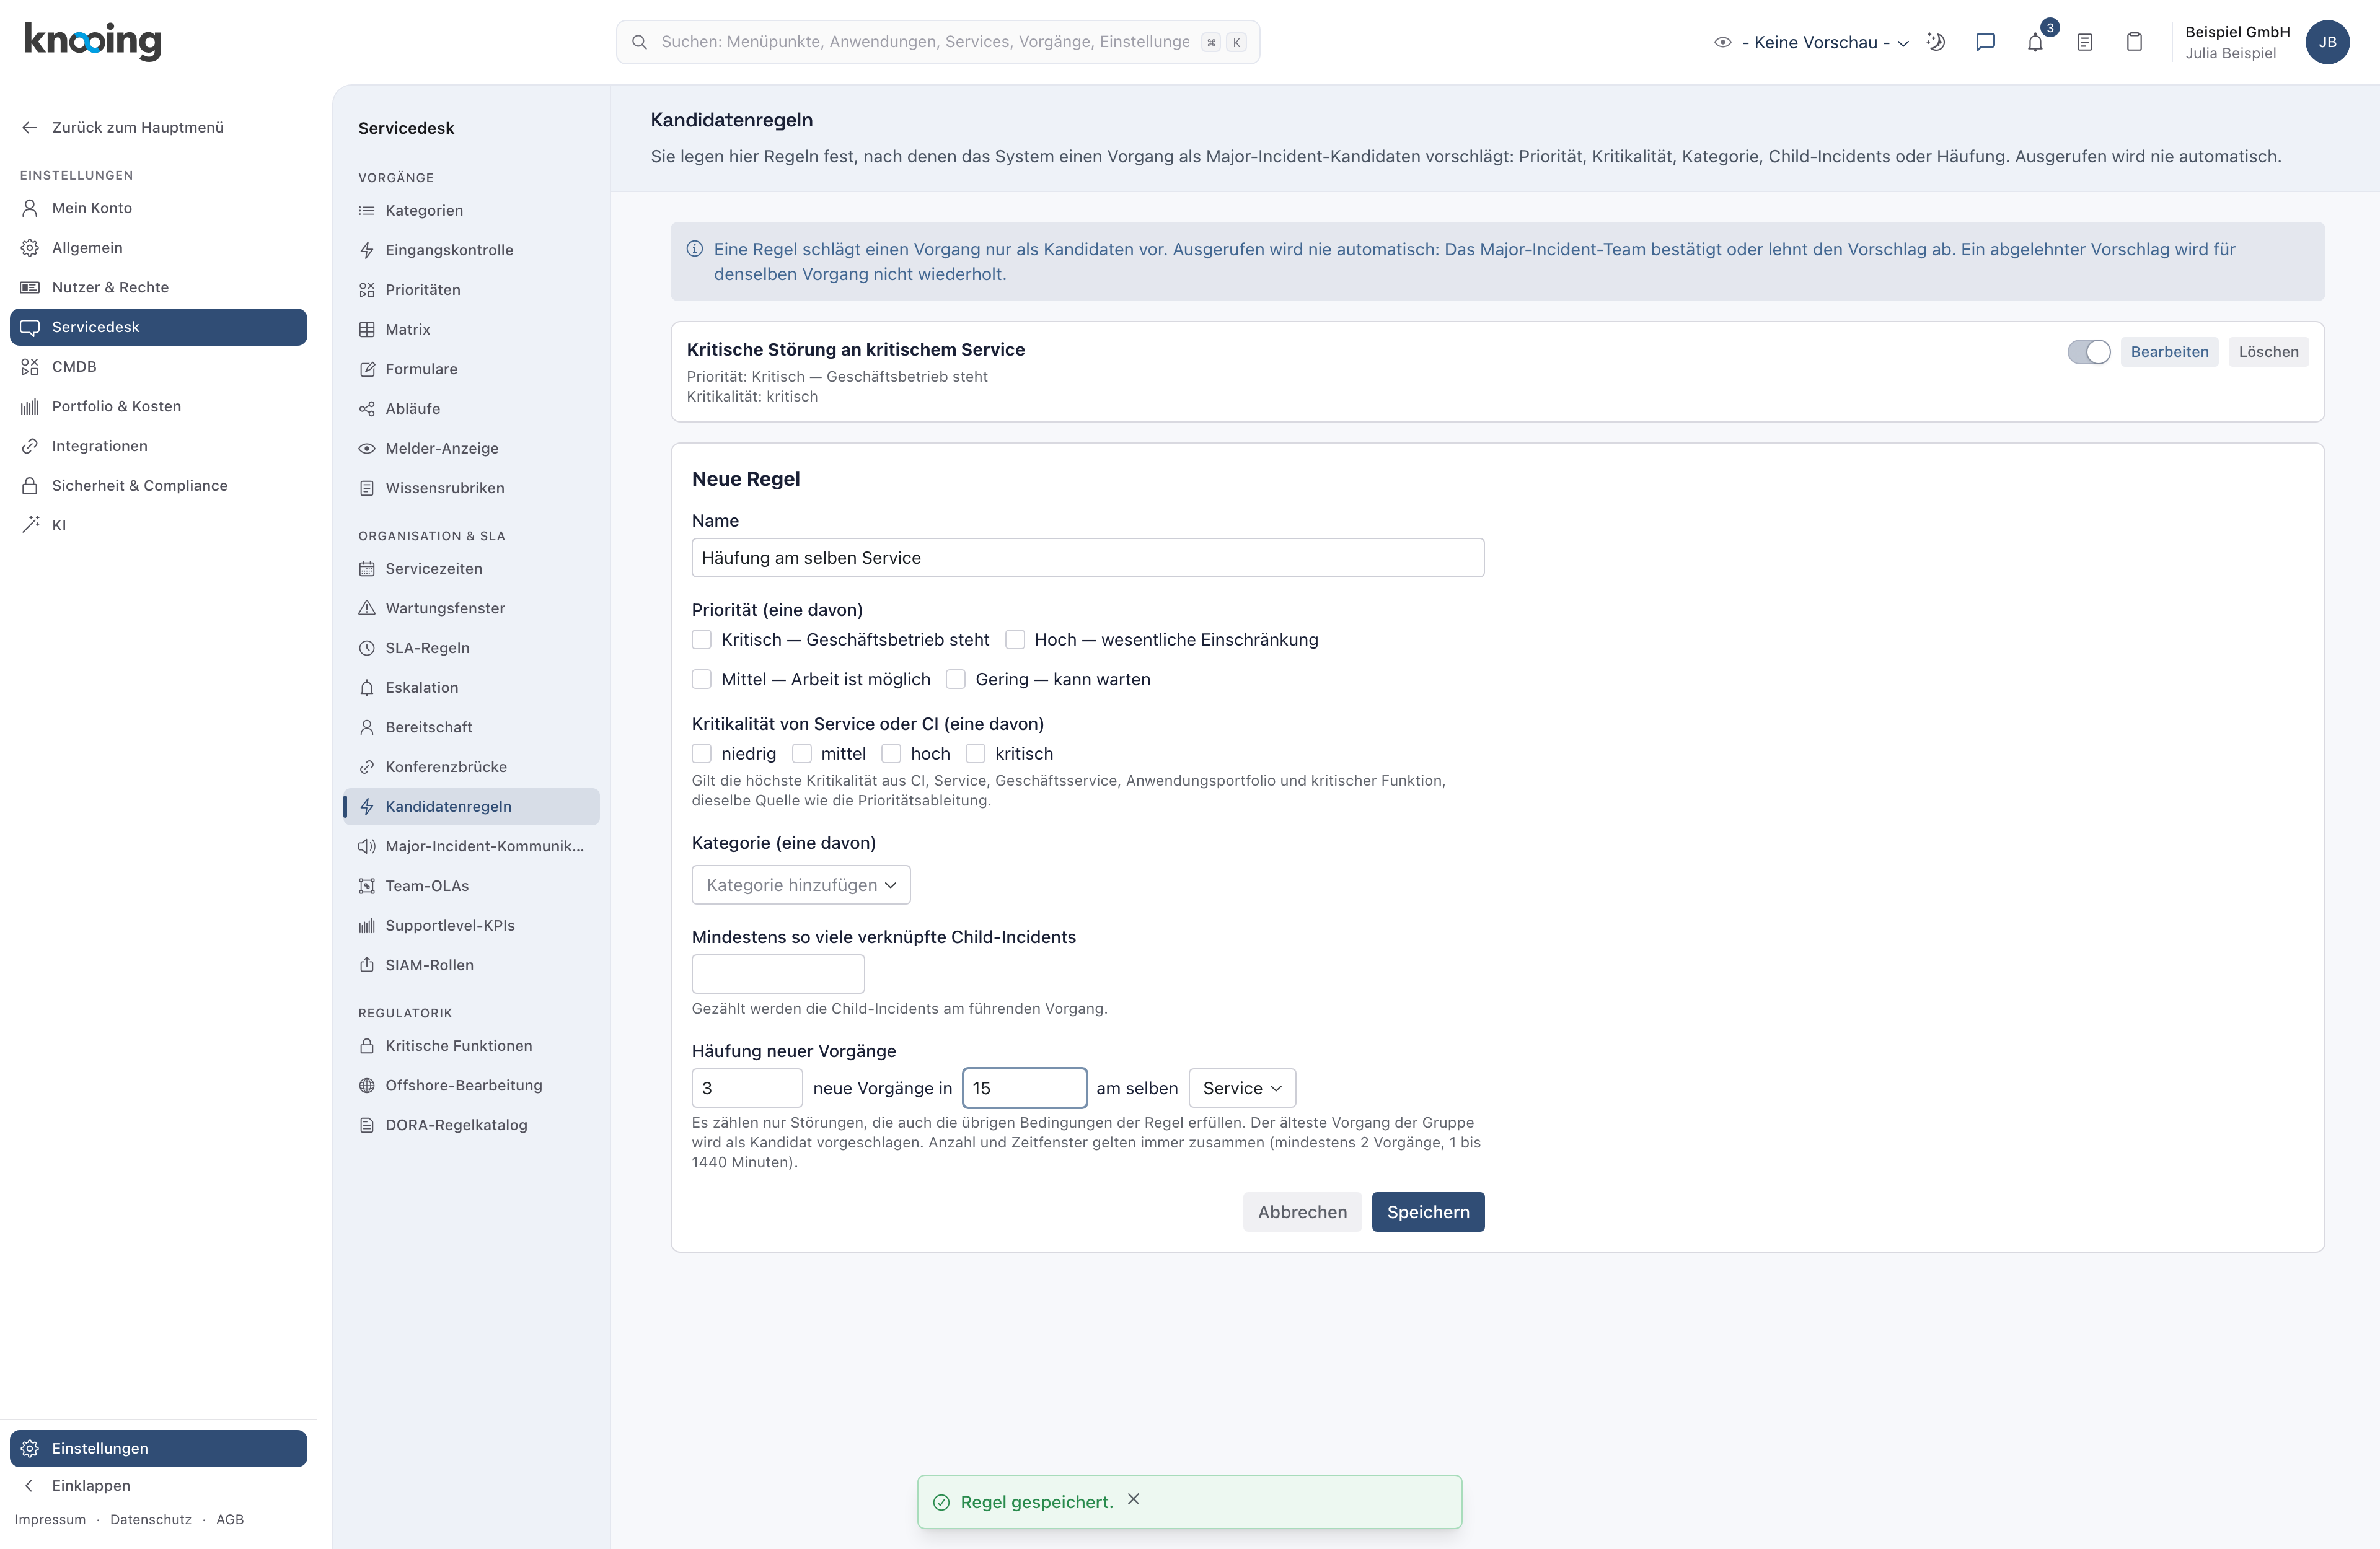
Task: Click the rule Name input field
Action: tap(1088, 558)
